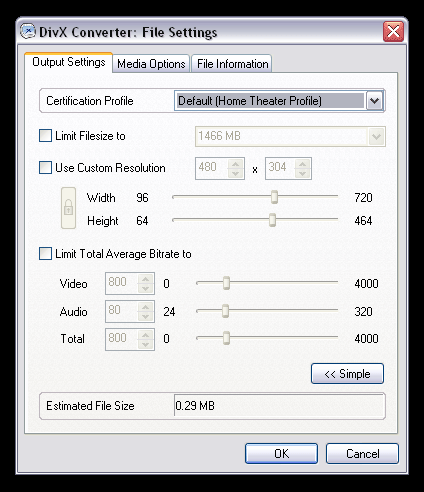Screen dimensions: 424x492
Task: Click the Certification Profile label
Action: (x=90, y=100)
